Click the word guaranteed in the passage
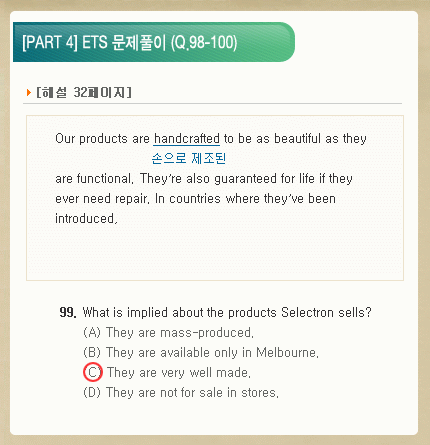This screenshot has height=445, width=430. click(x=245, y=179)
